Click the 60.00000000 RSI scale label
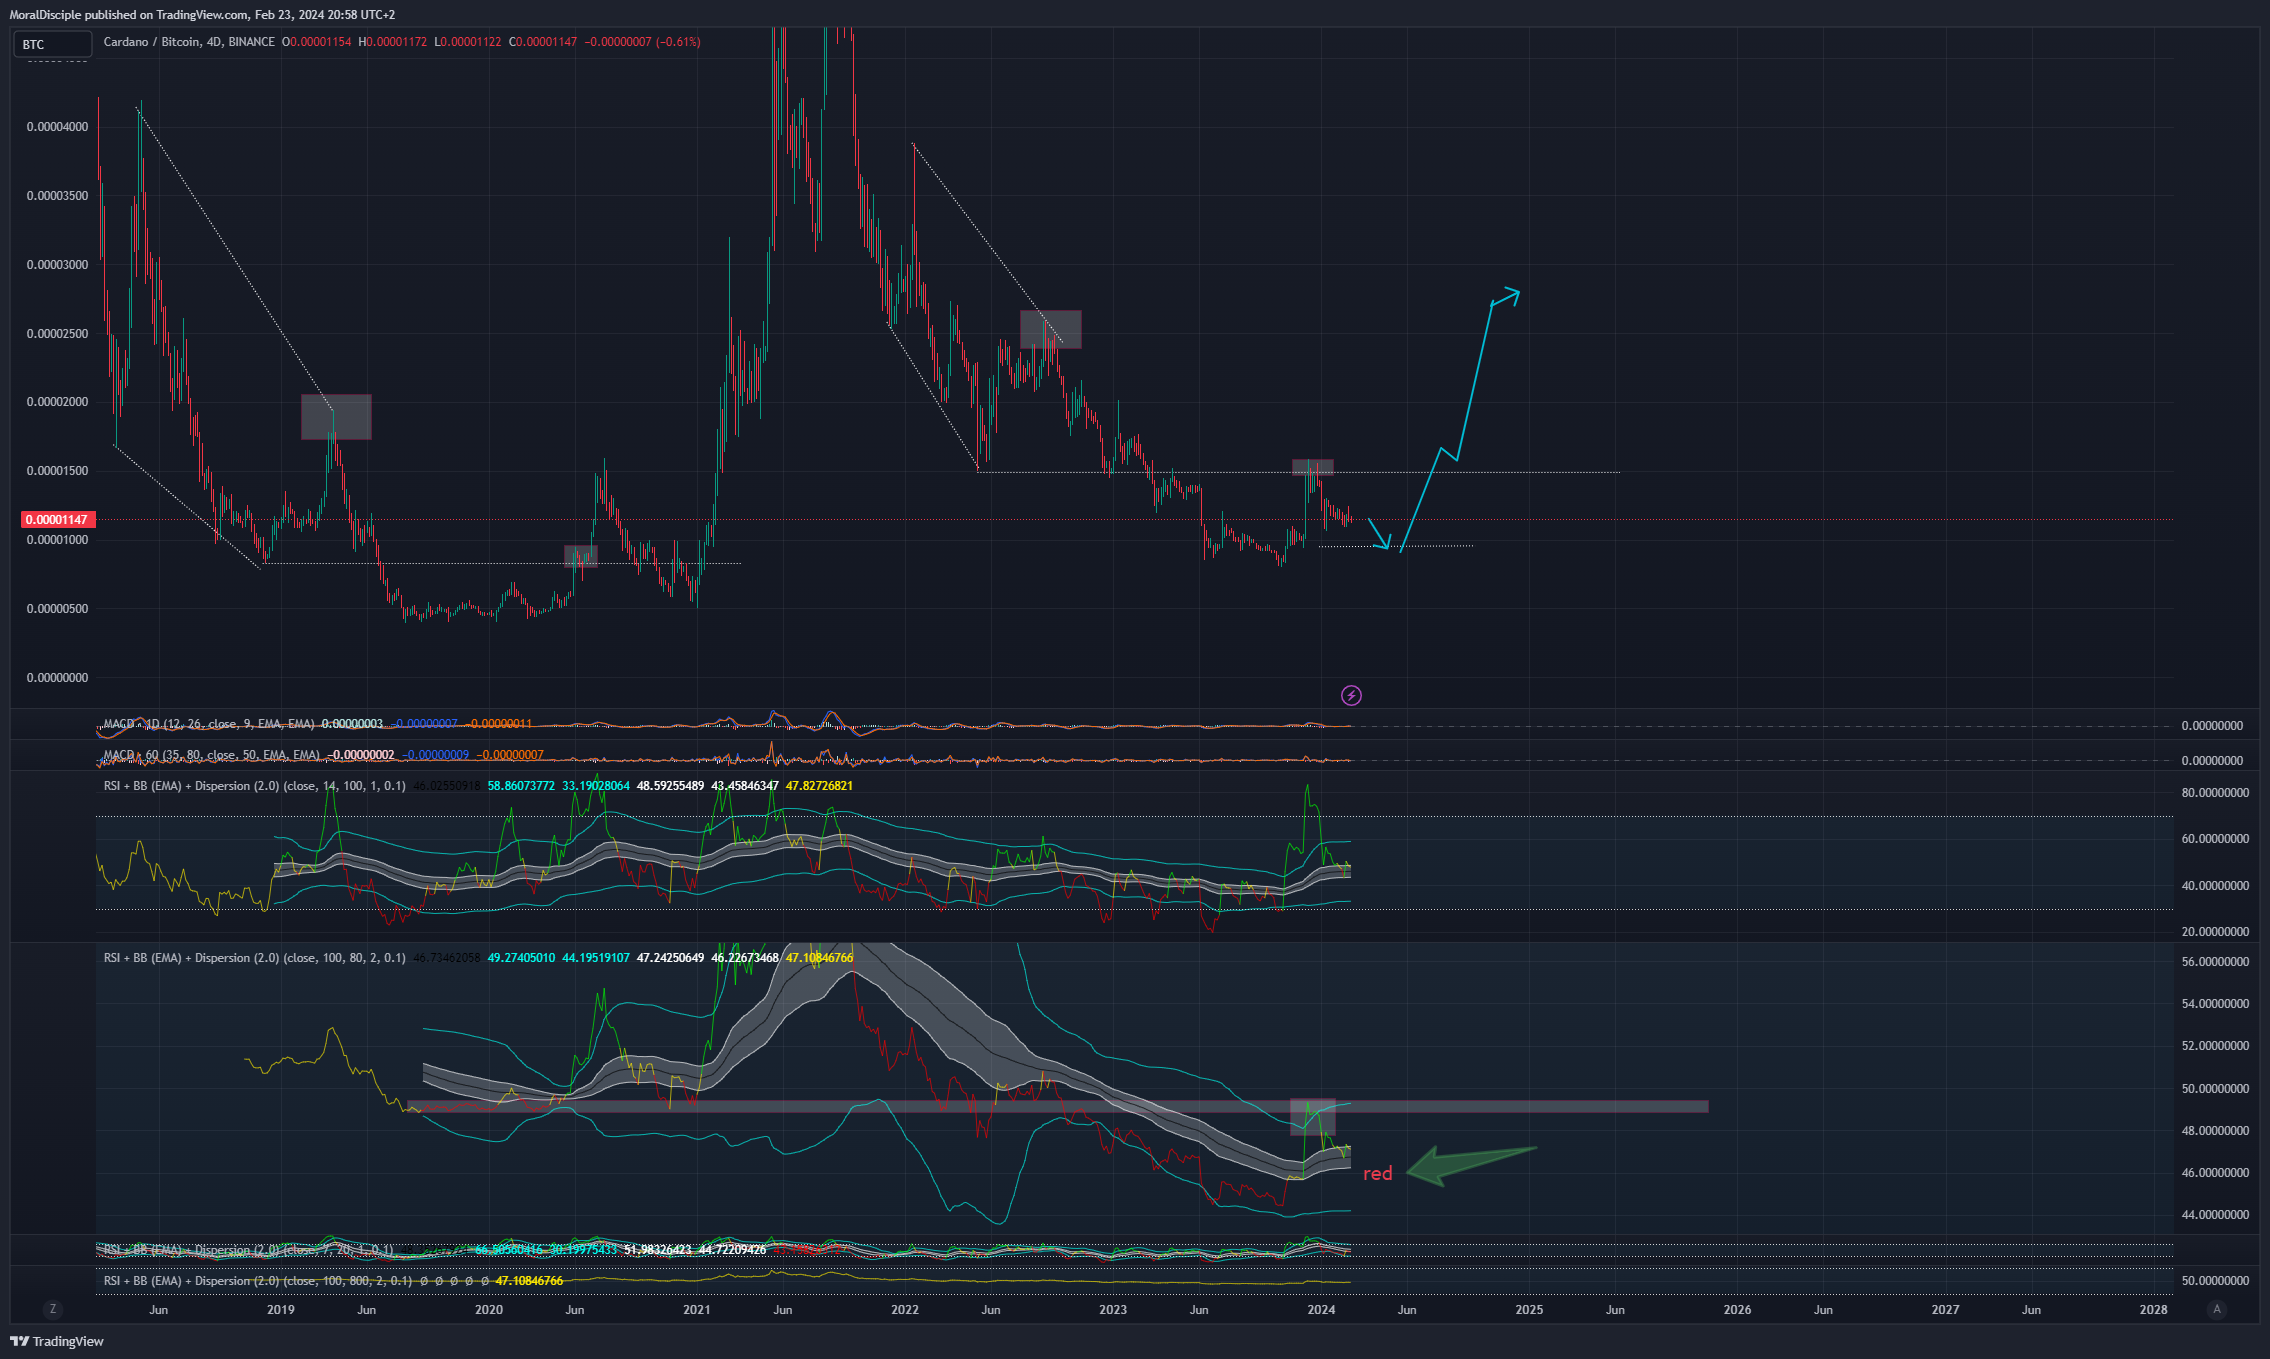The width and height of the screenshot is (2270, 1359). click(2213, 839)
